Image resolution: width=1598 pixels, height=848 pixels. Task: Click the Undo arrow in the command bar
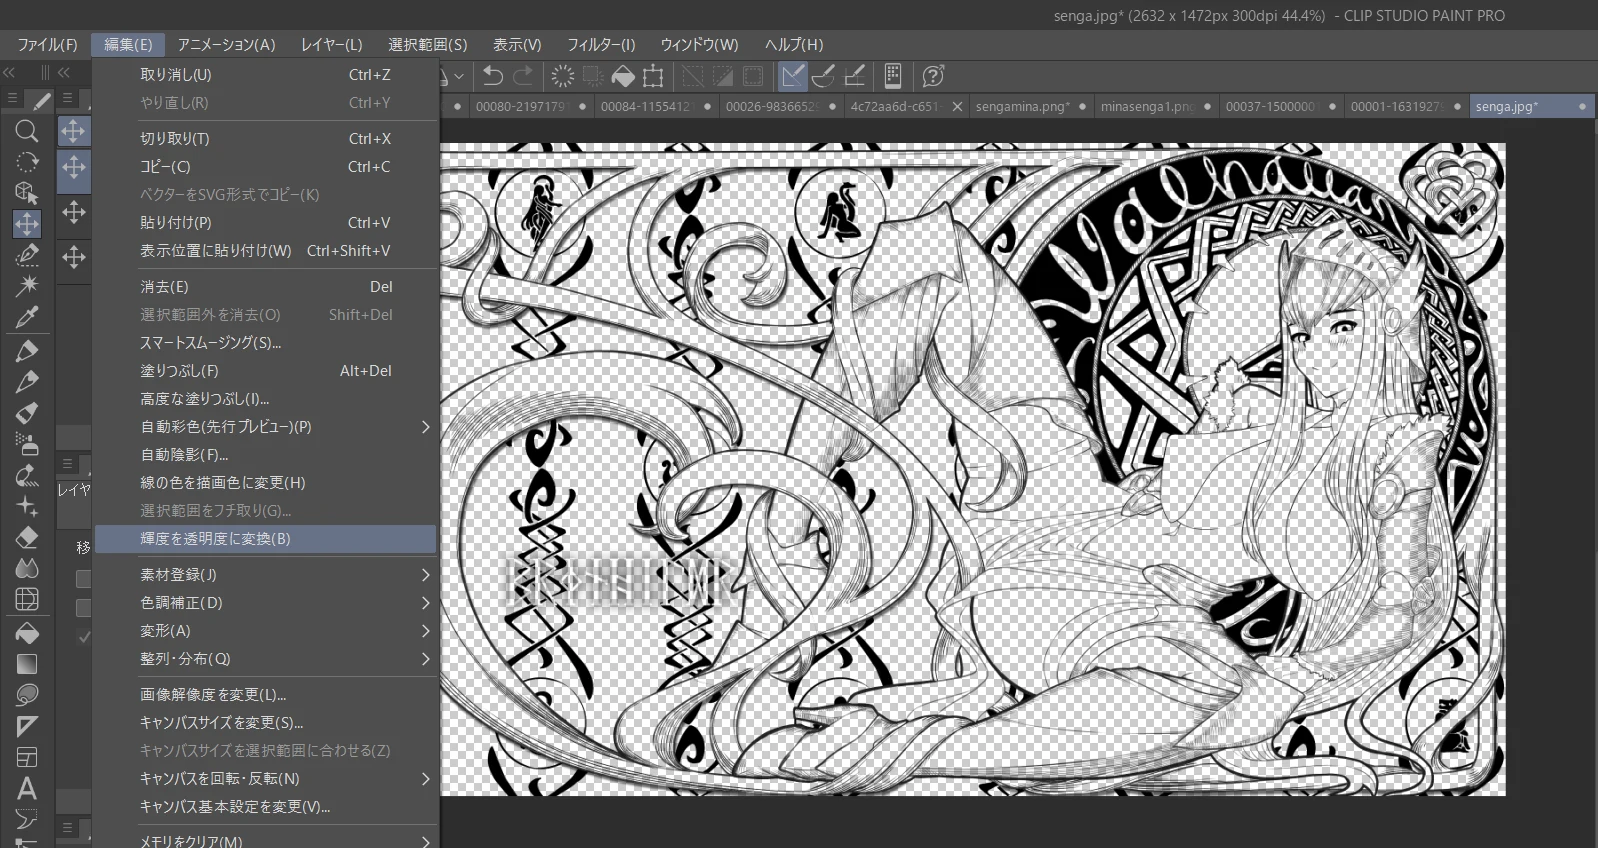(x=492, y=76)
